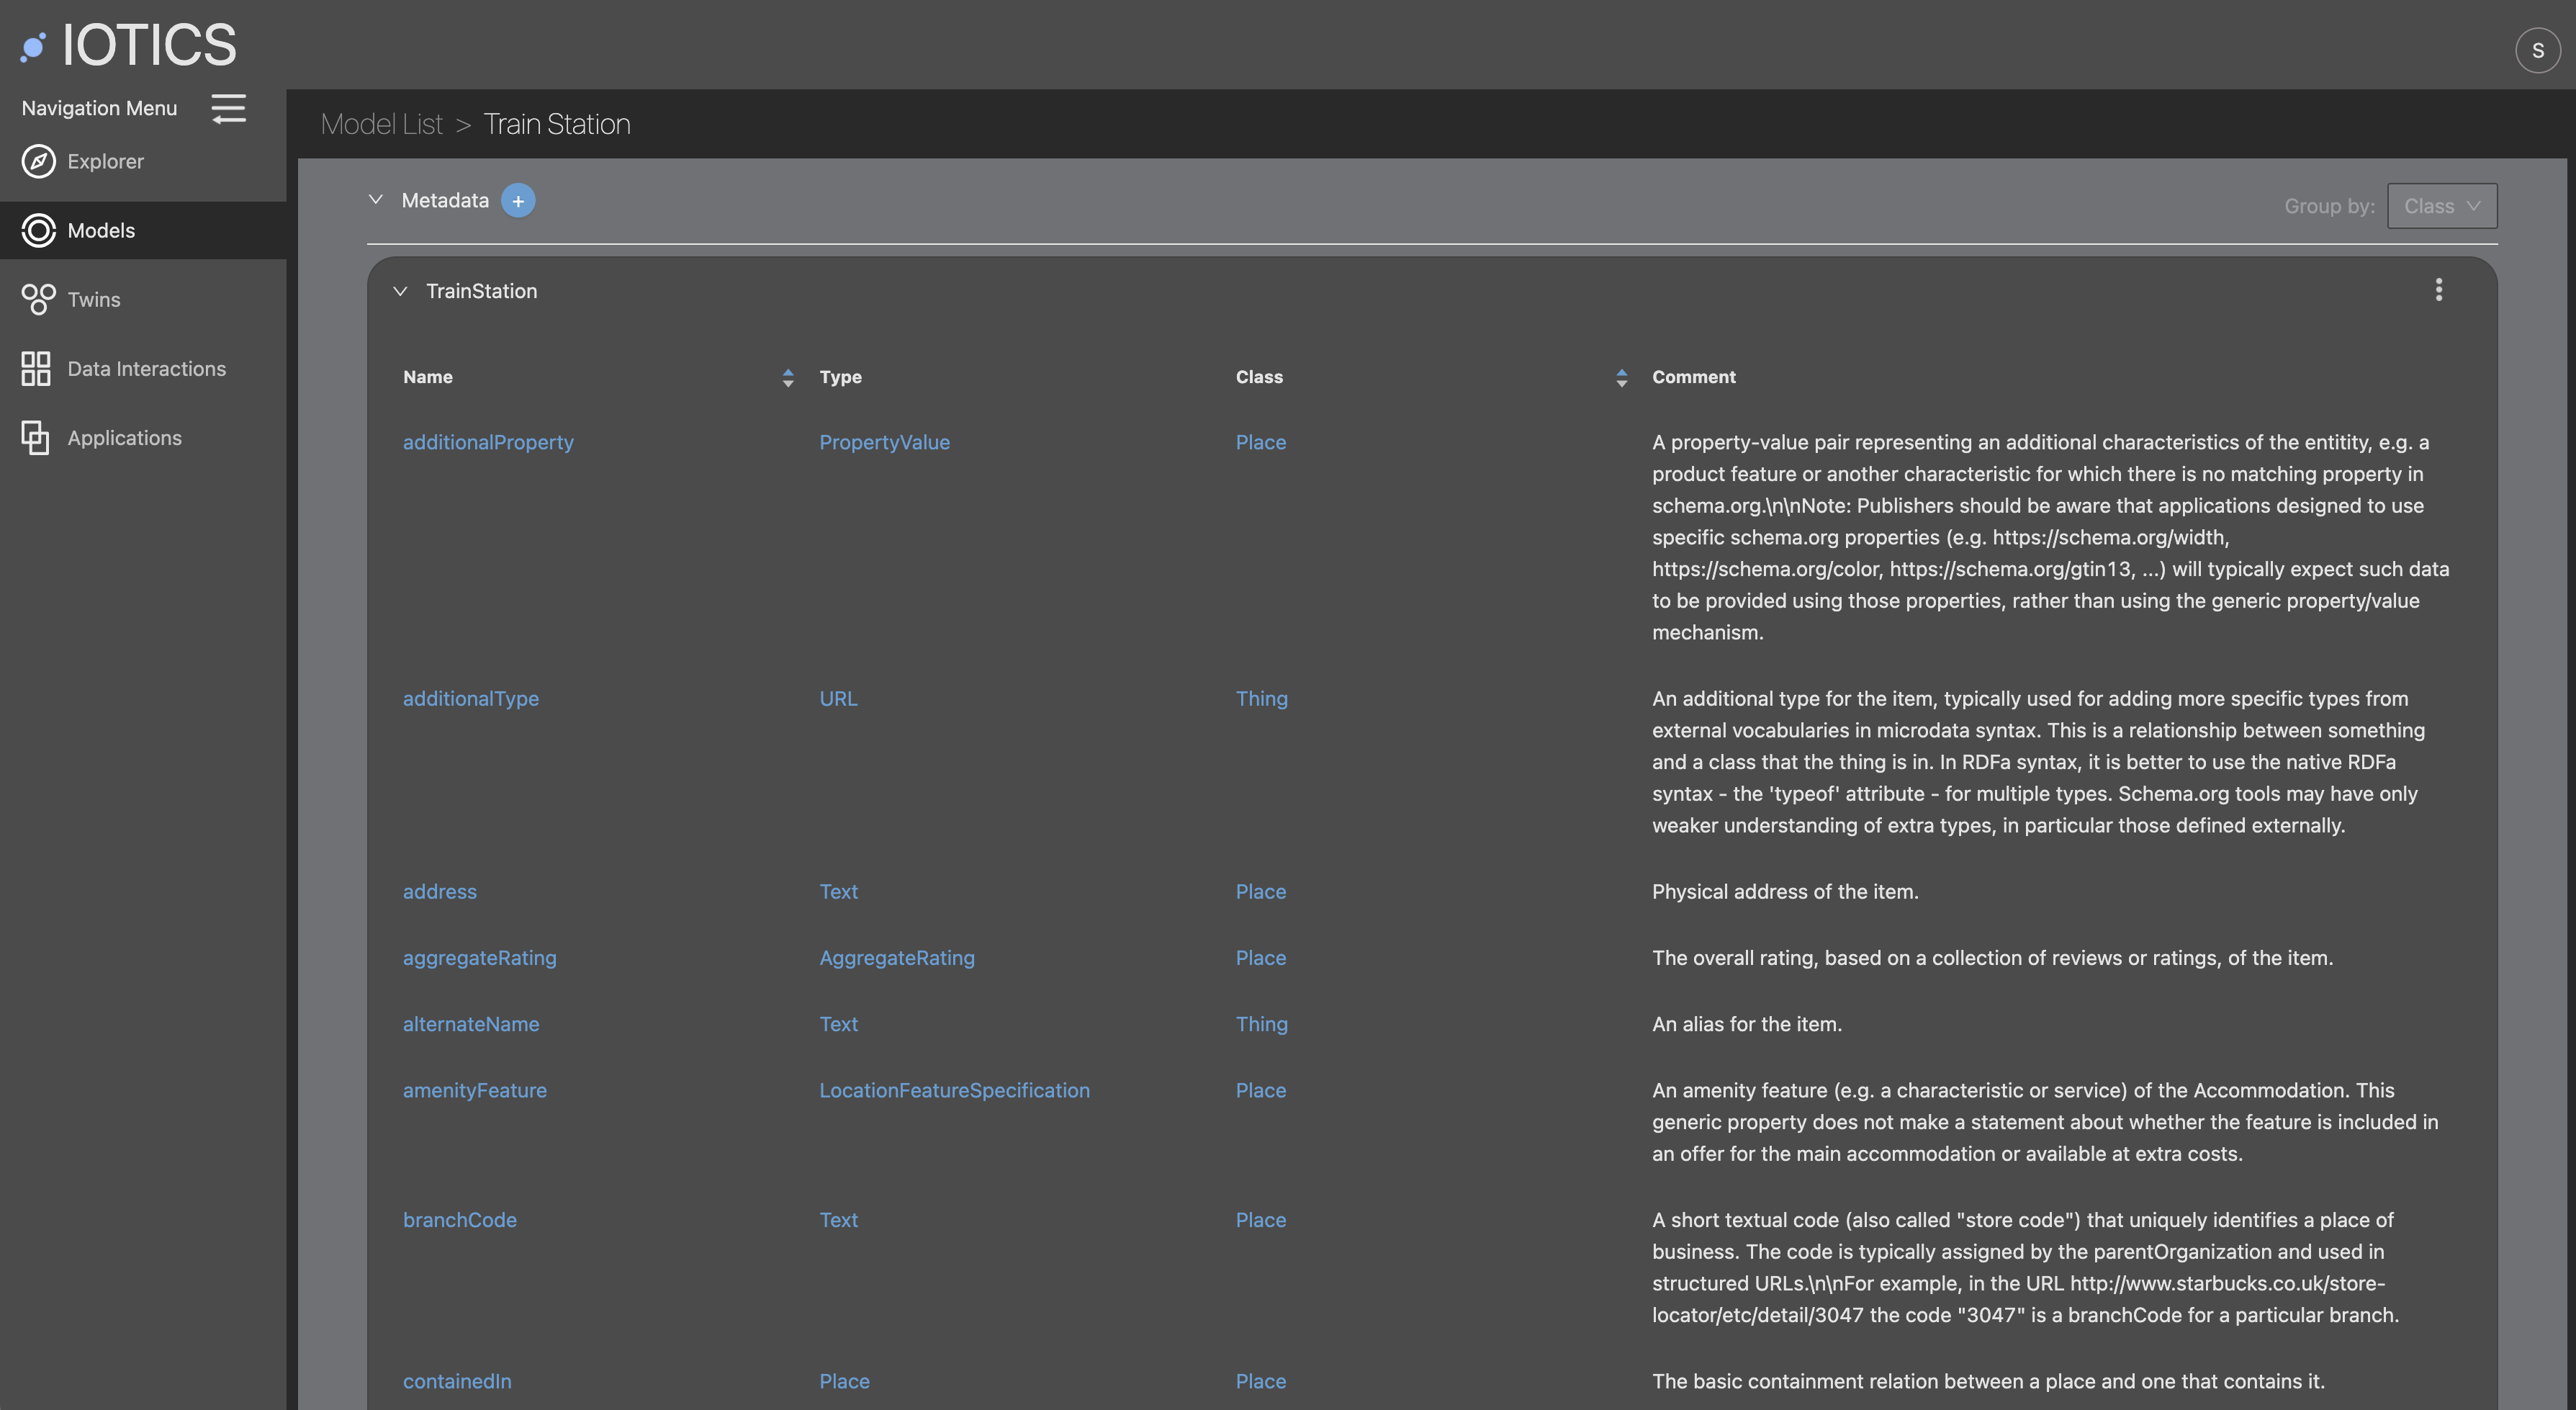2576x1410 pixels.
Task: Open Group by Class dropdown
Action: (x=2441, y=206)
